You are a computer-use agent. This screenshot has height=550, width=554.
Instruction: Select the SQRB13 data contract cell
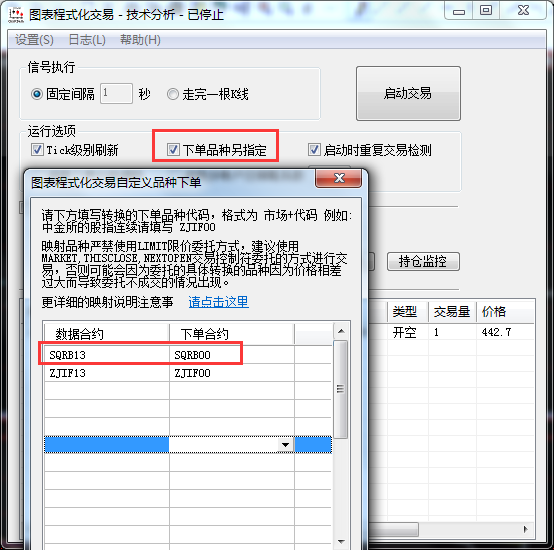click(x=106, y=355)
